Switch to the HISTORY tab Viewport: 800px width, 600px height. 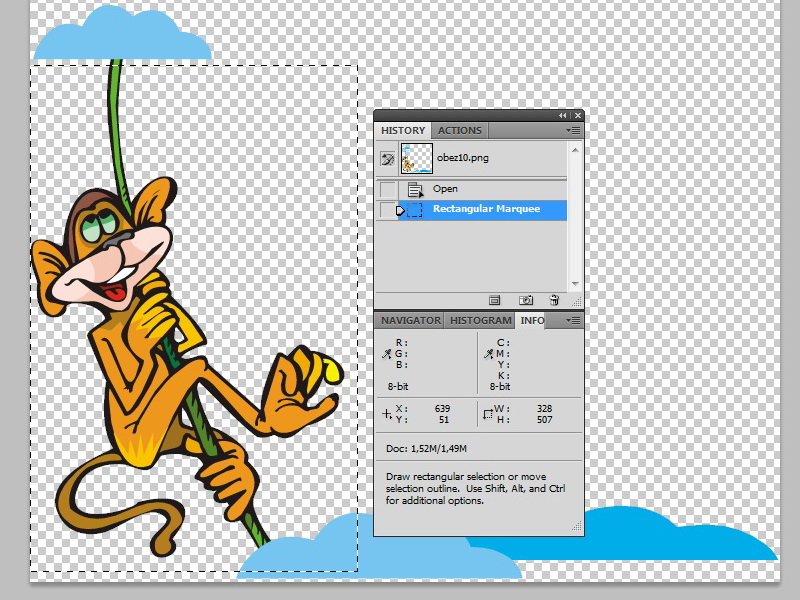[x=403, y=130]
